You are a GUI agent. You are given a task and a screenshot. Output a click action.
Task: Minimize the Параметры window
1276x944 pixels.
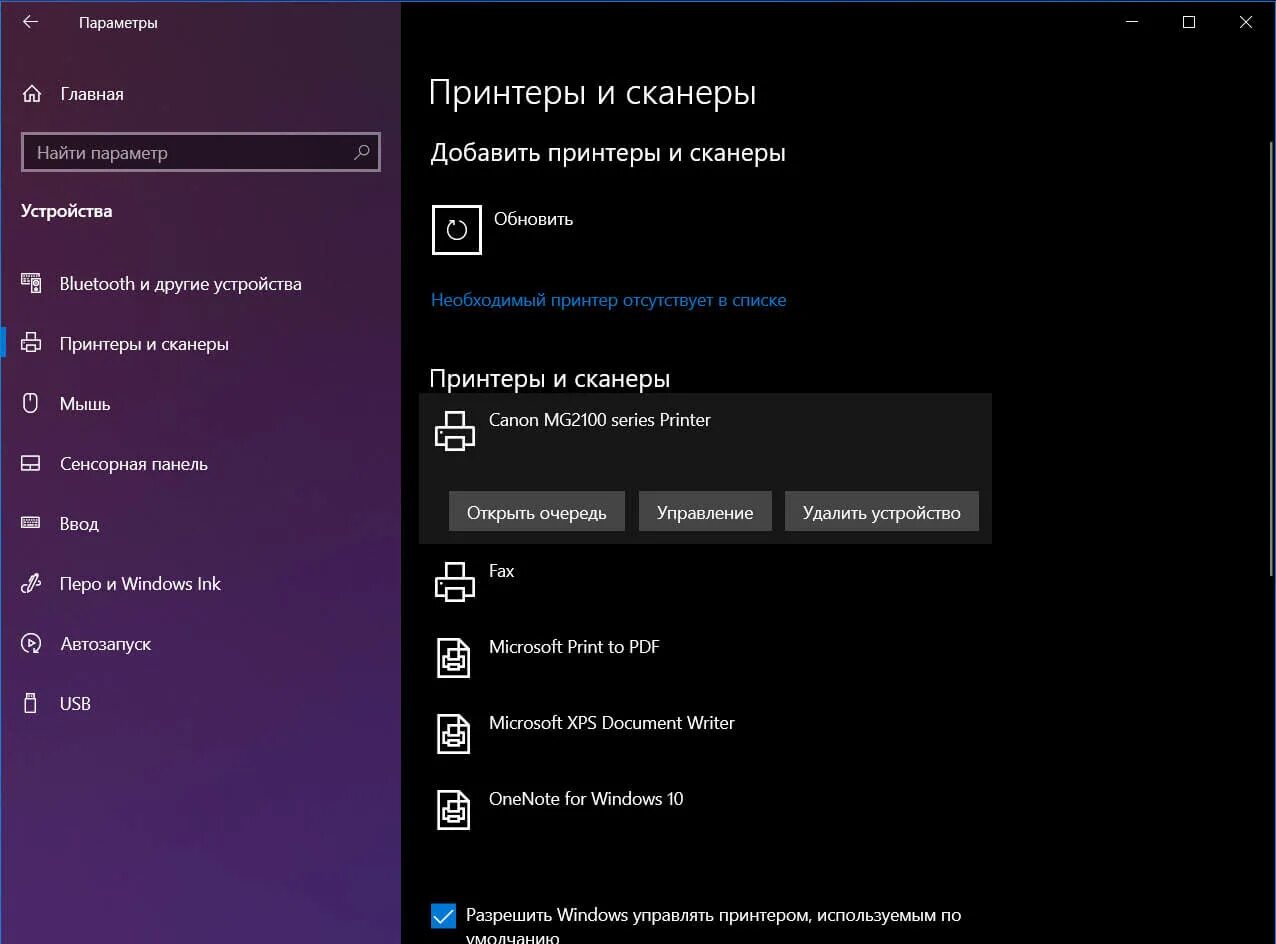tap(1132, 22)
